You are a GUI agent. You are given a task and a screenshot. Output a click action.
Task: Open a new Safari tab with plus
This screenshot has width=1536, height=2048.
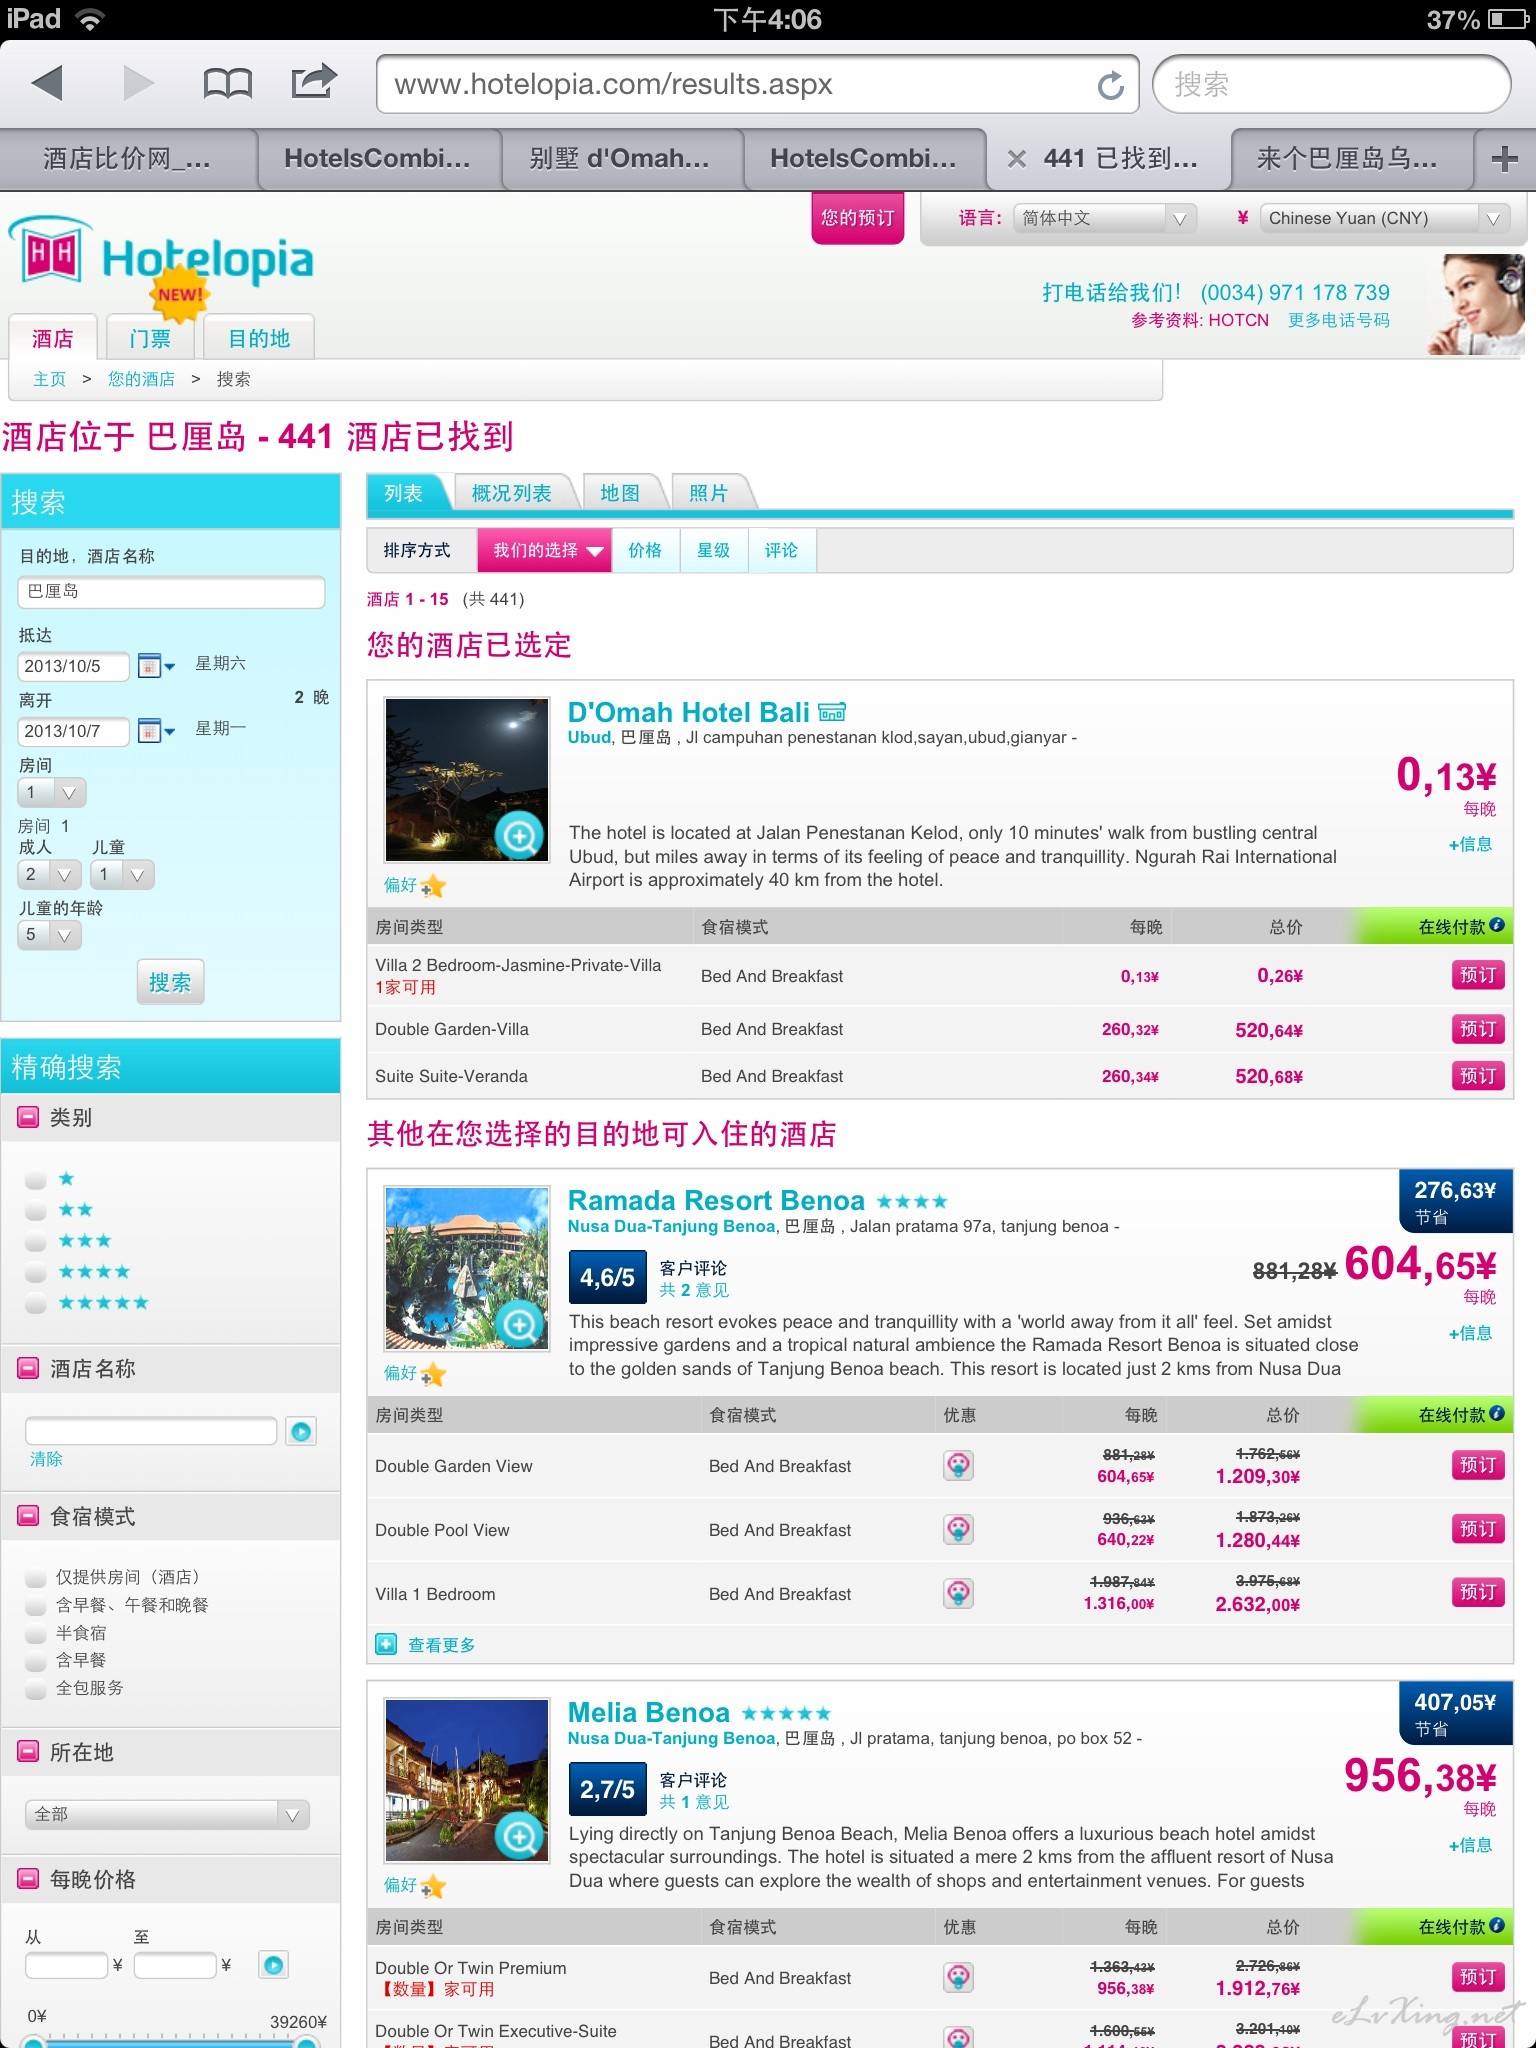click(x=1504, y=158)
